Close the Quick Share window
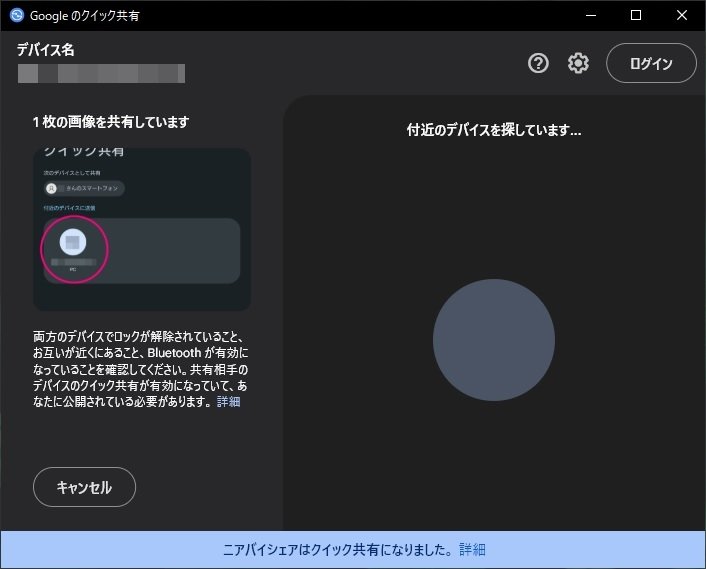706x569 pixels. [682, 15]
